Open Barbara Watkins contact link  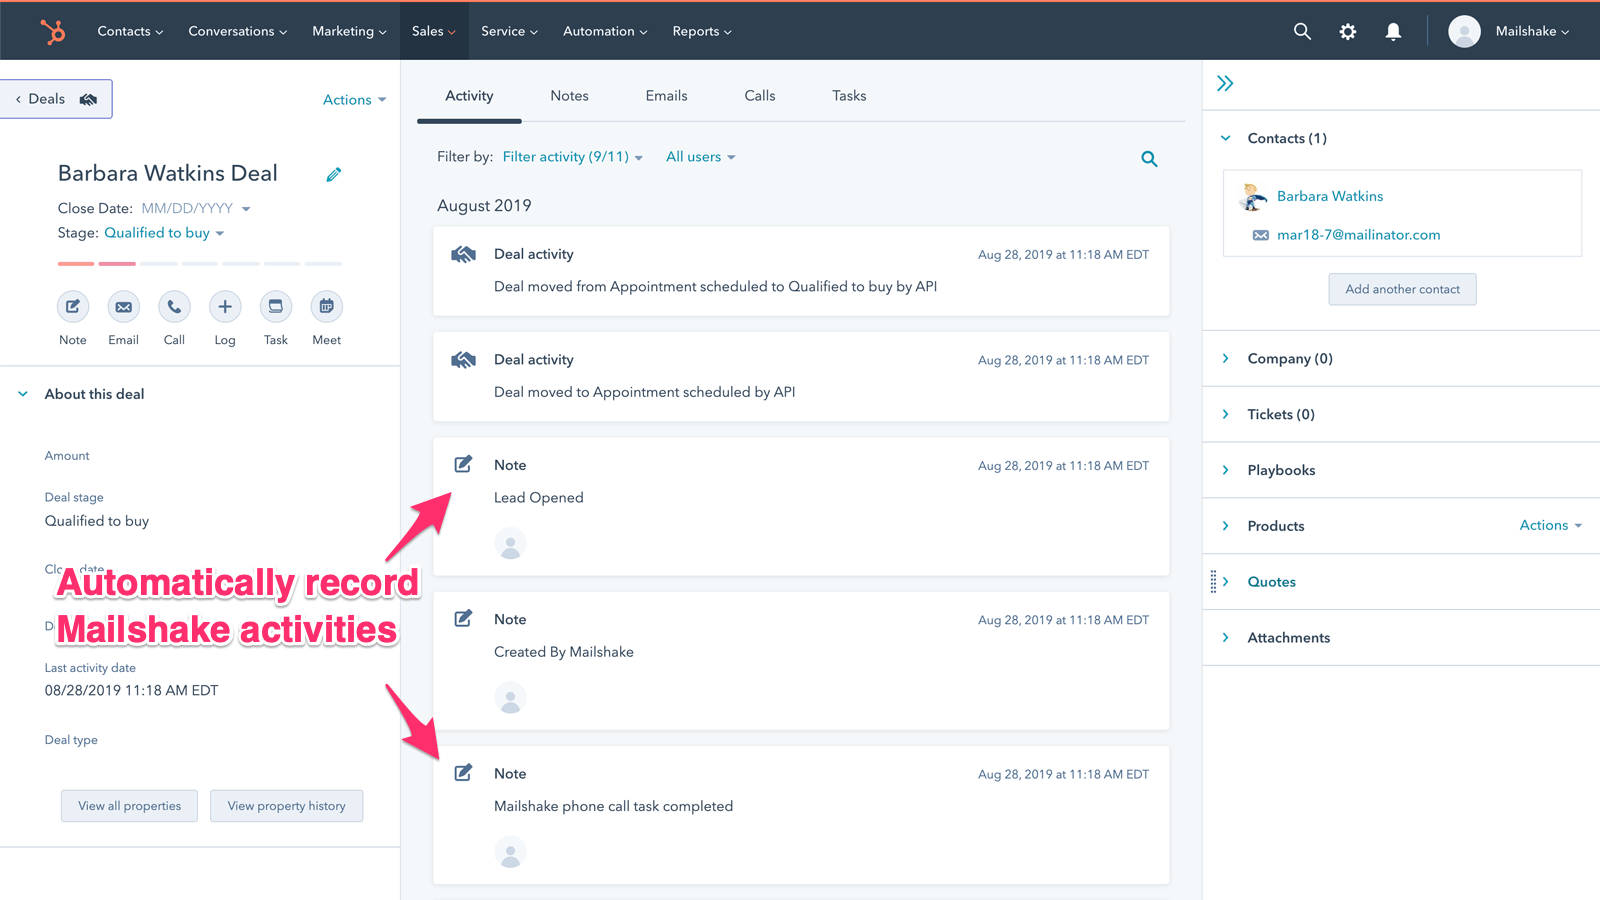pos(1329,196)
